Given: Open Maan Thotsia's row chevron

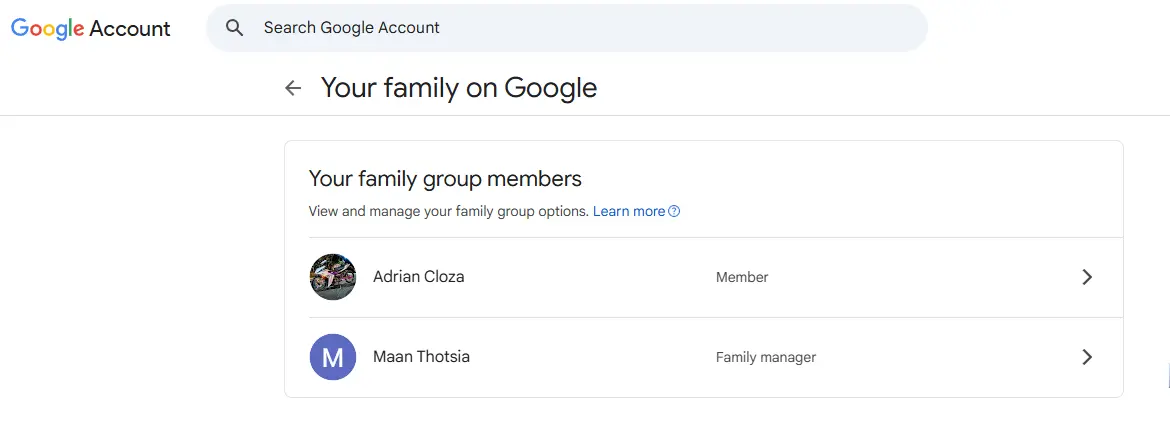Looking at the screenshot, I should pyautogui.click(x=1086, y=357).
